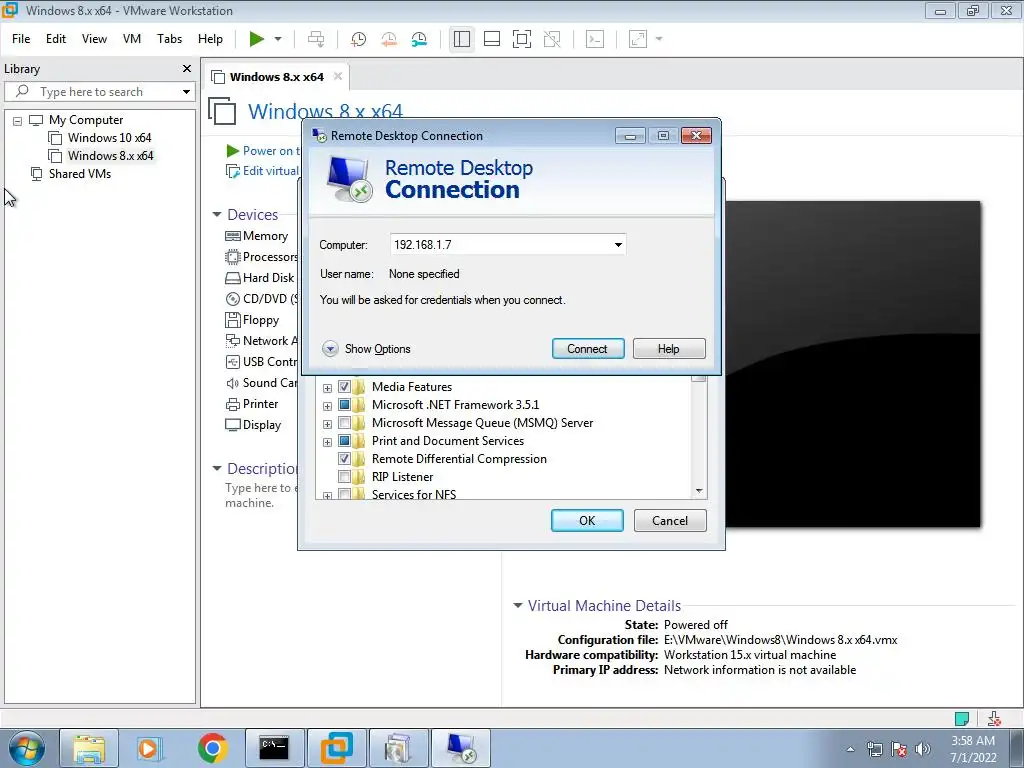Collapse the Virtual Machine Details section
Viewport: 1024px width, 768px height.
pyautogui.click(x=518, y=605)
